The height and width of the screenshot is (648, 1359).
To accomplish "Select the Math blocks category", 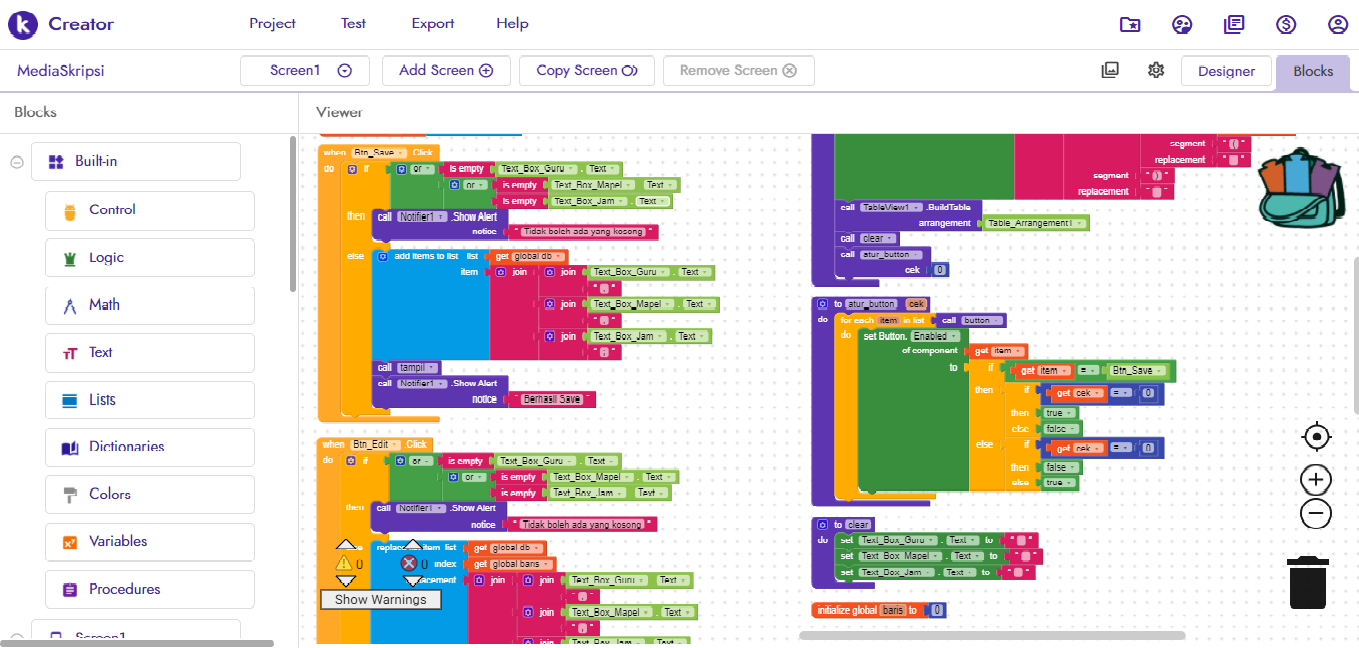I will tap(150, 305).
